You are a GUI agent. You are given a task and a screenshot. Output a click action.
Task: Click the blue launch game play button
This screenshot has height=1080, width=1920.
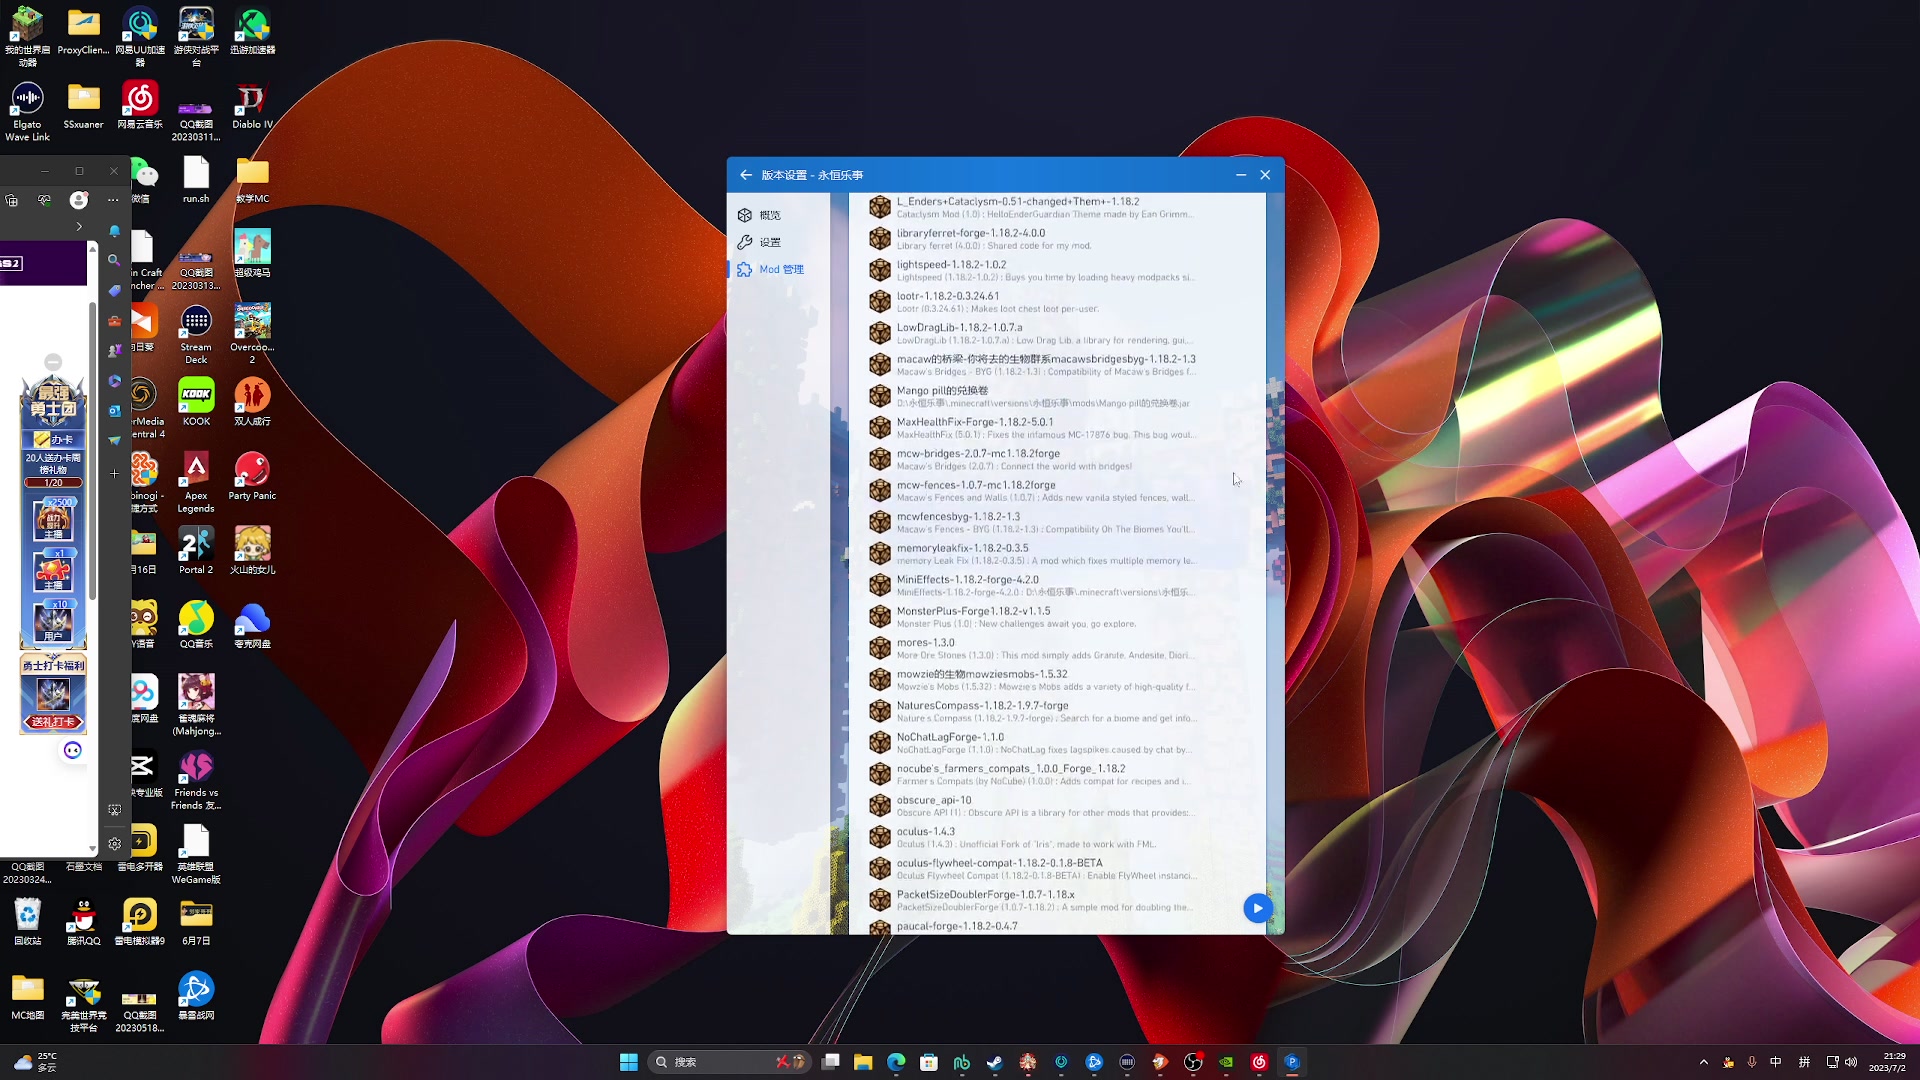(1257, 908)
